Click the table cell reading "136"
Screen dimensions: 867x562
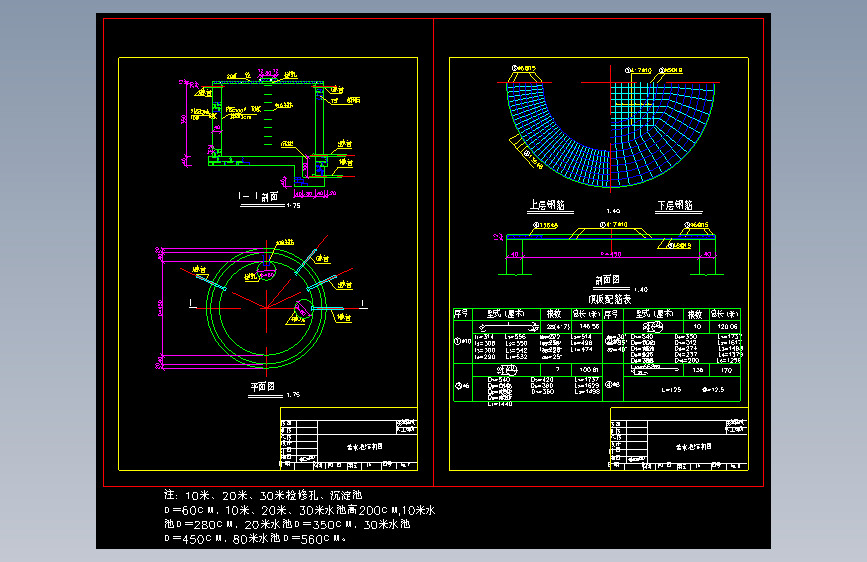click(x=698, y=370)
